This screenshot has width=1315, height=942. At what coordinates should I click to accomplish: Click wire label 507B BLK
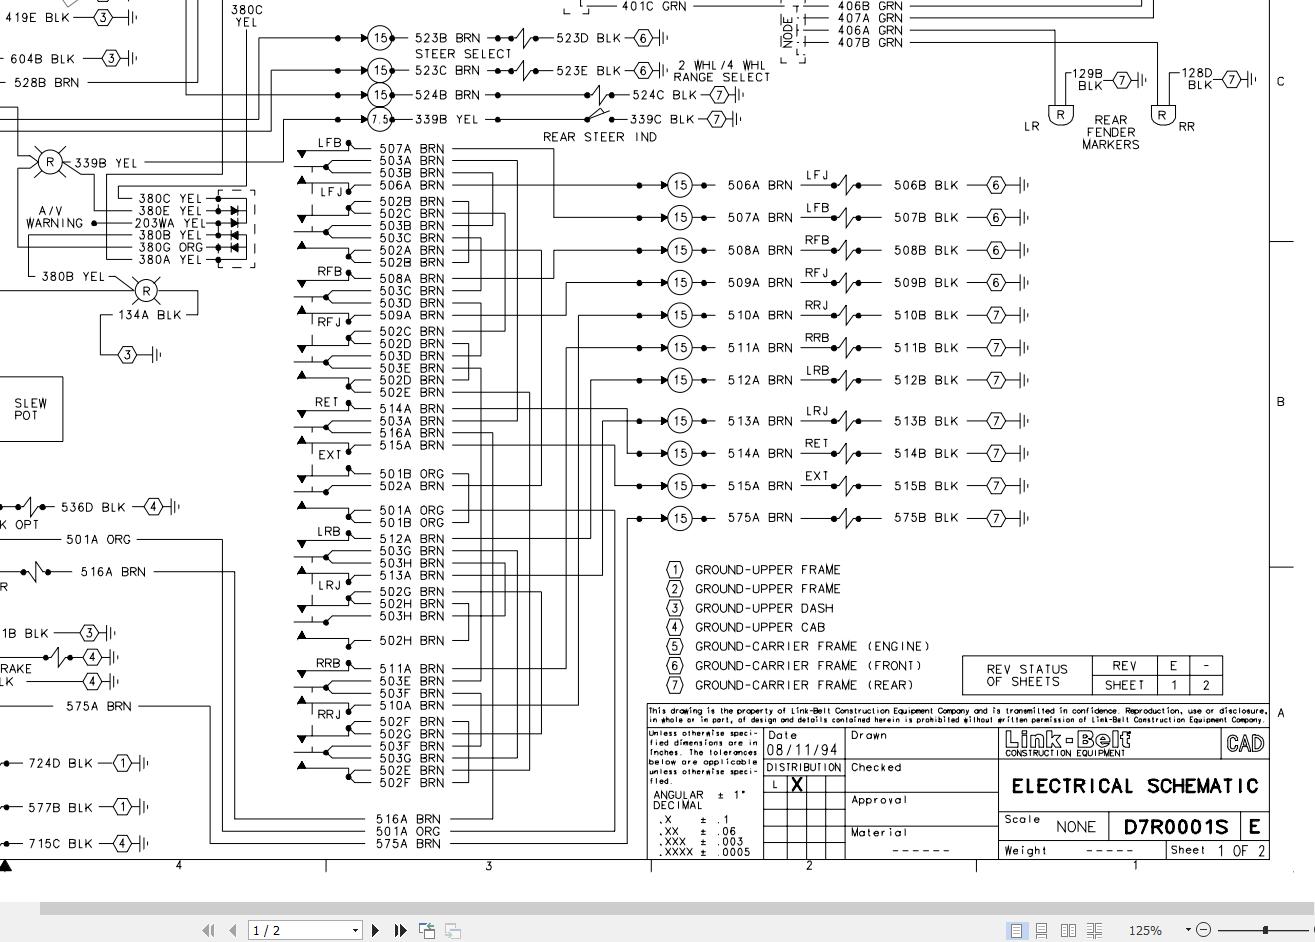(926, 217)
